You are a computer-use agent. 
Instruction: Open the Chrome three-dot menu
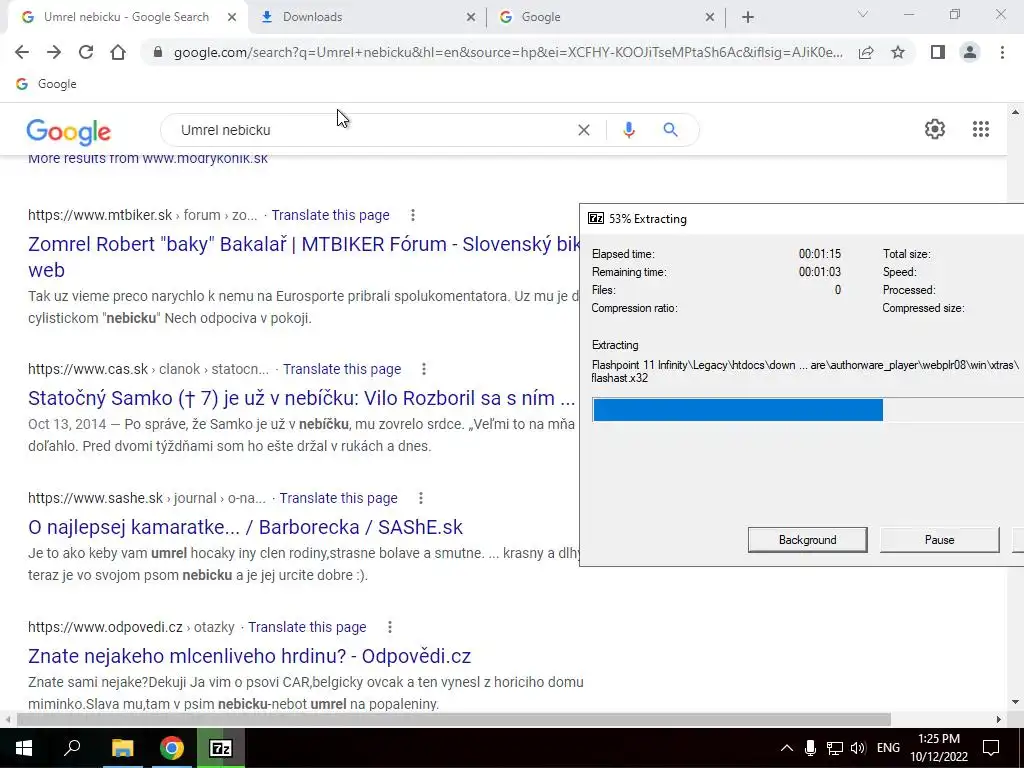[1002, 52]
